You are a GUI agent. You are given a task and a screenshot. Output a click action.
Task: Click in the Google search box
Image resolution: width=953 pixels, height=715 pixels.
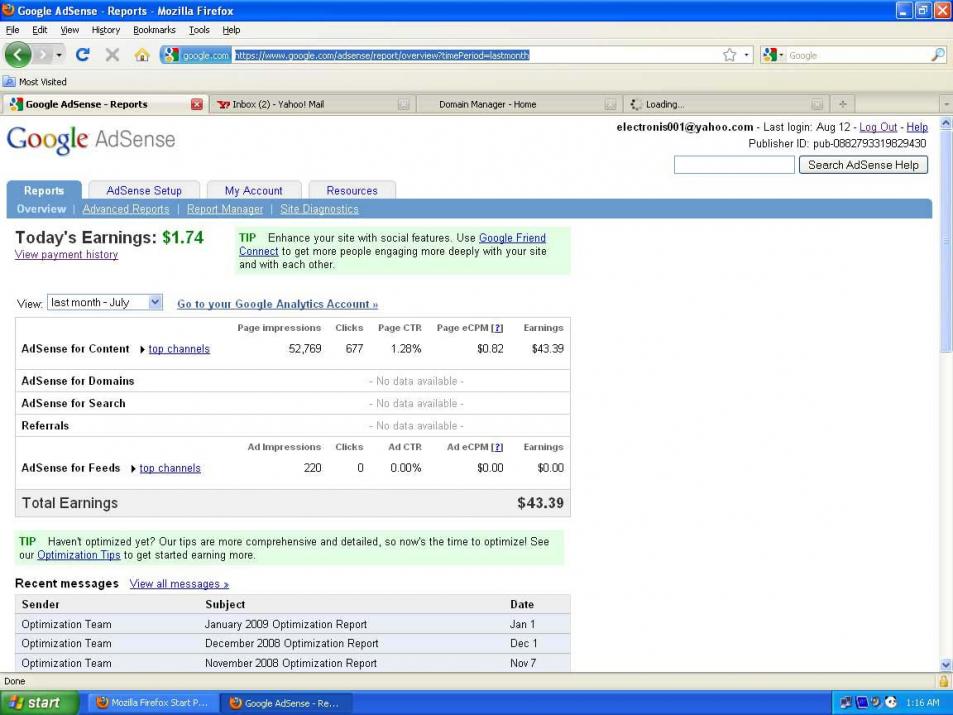(858, 55)
